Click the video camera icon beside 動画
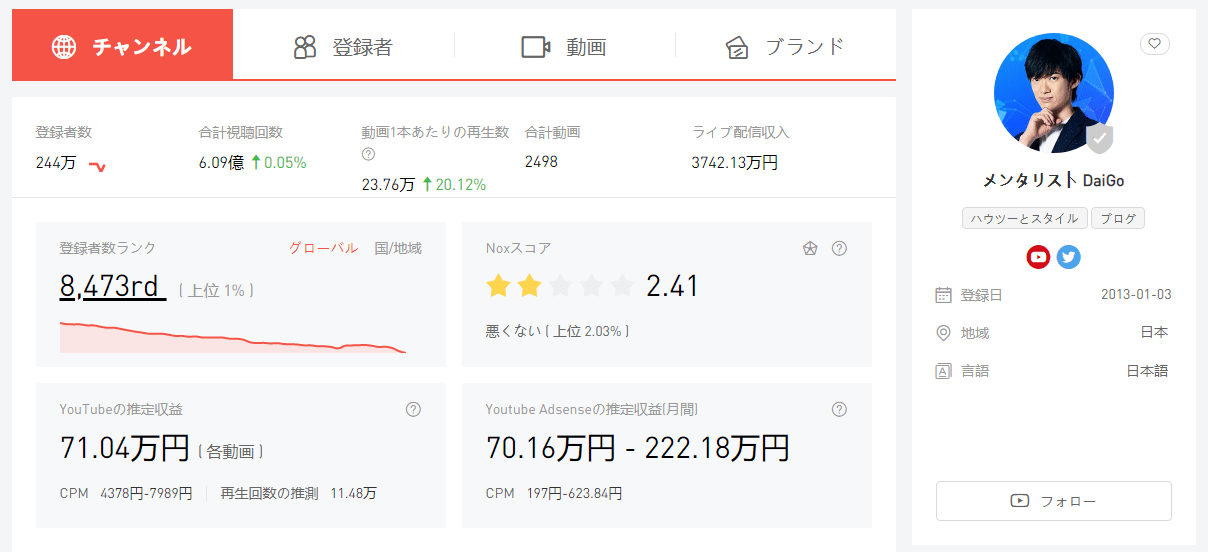 tap(536, 47)
